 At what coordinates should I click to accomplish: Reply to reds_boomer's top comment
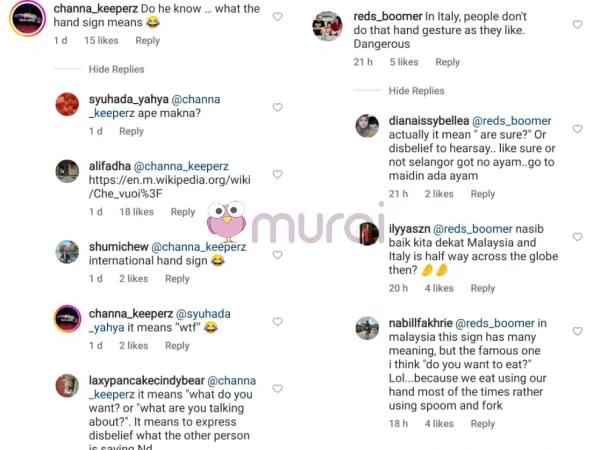(x=447, y=62)
